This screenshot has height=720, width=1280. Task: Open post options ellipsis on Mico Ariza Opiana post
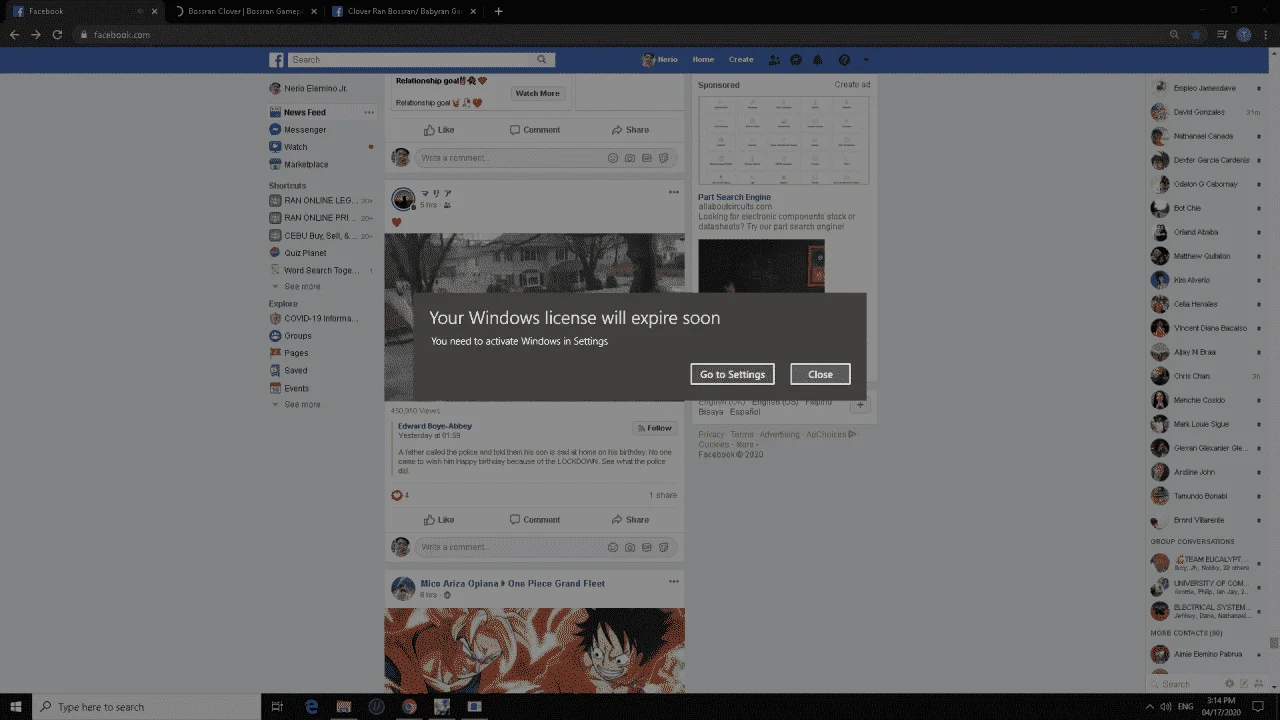coord(674,581)
